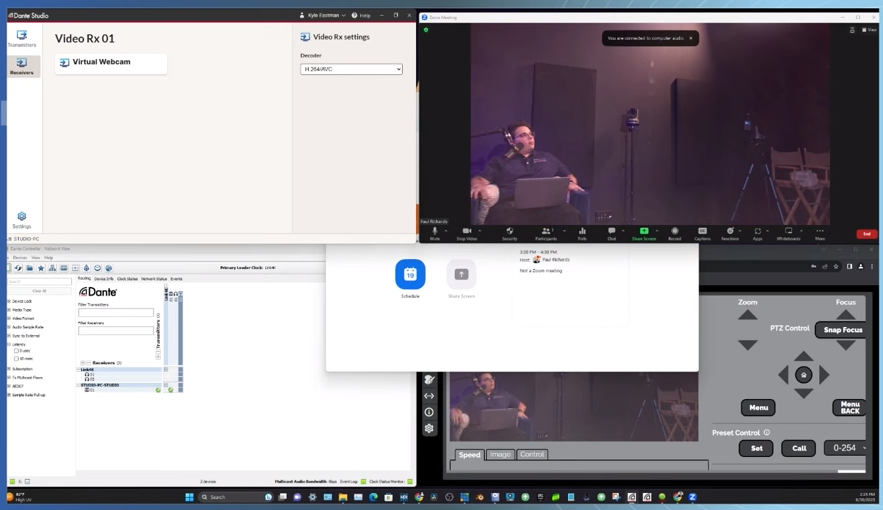The width and height of the screenshot is (883, 510).
Task: Toggle green subscription check in routing grid
Action: (x=171, y=390)
